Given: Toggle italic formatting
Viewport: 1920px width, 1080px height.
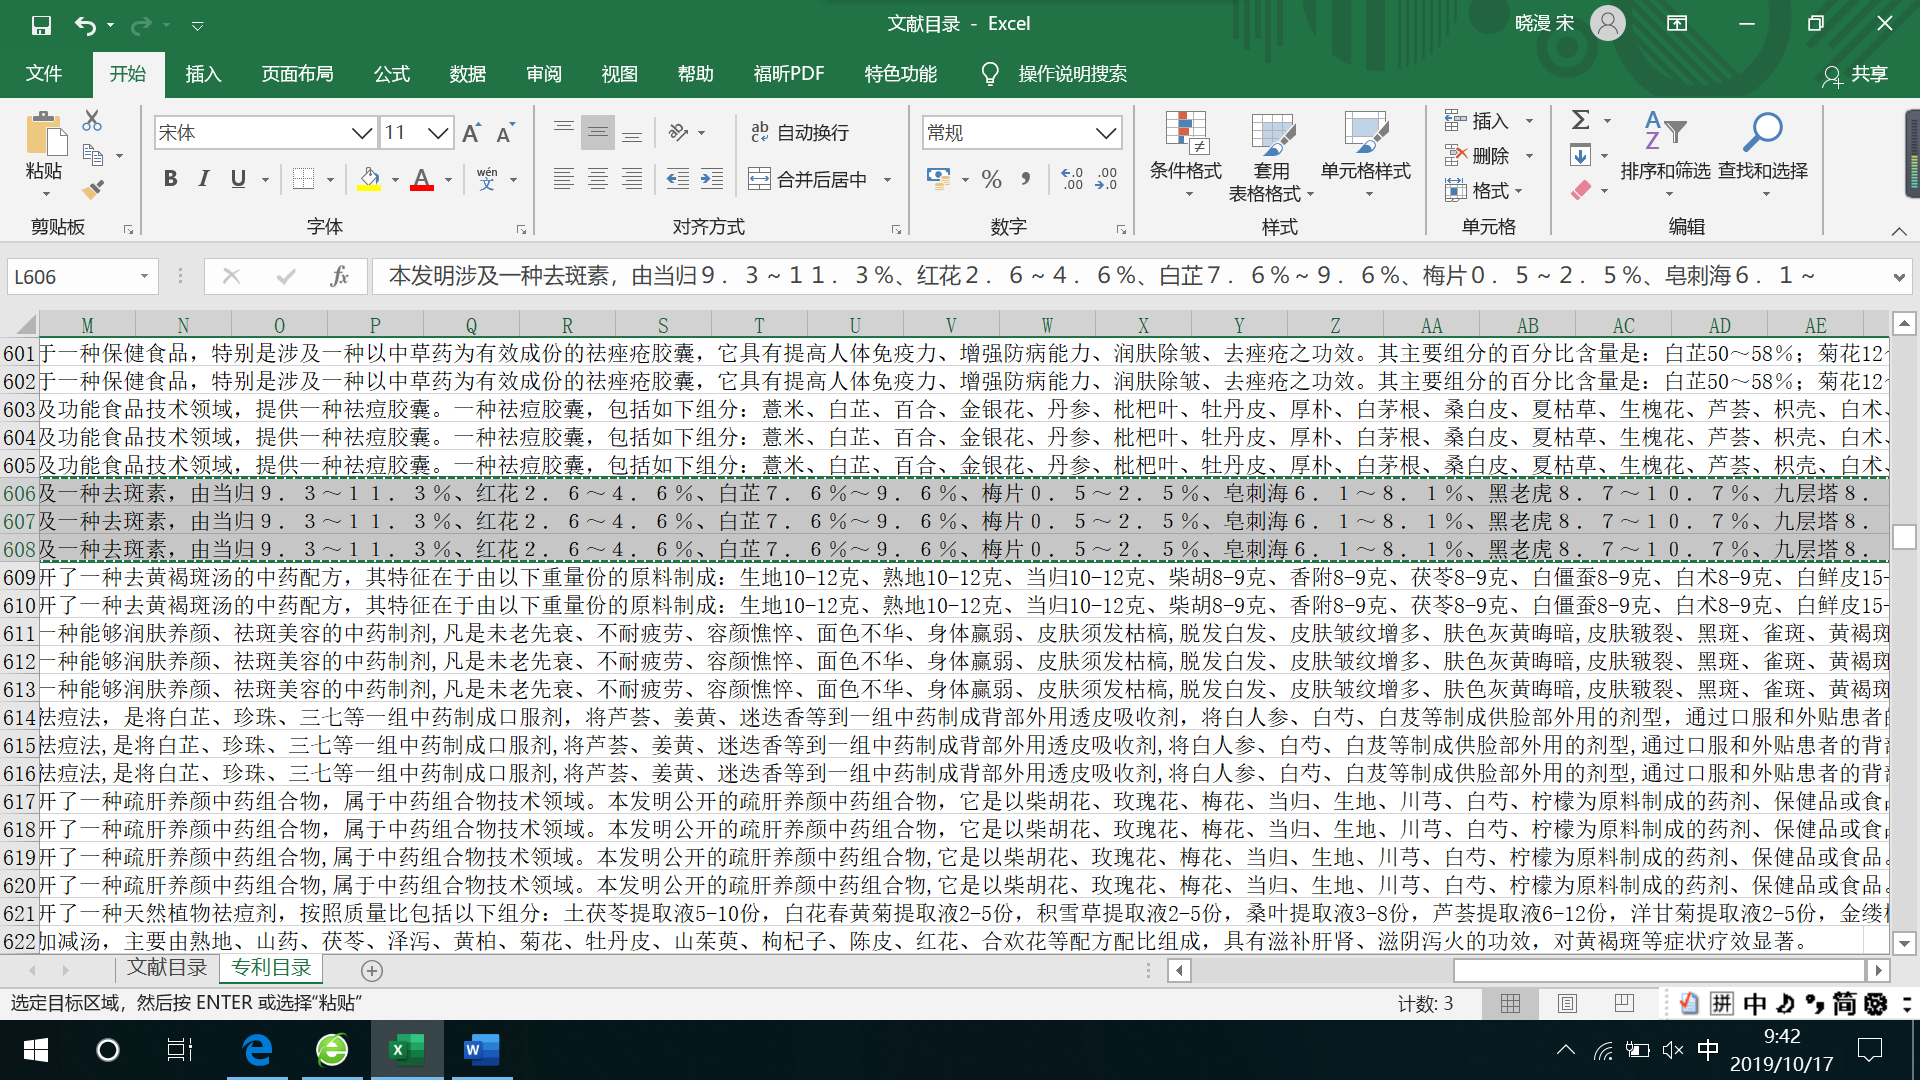Looking at the screenshot, I should click(x=204, y=179).
